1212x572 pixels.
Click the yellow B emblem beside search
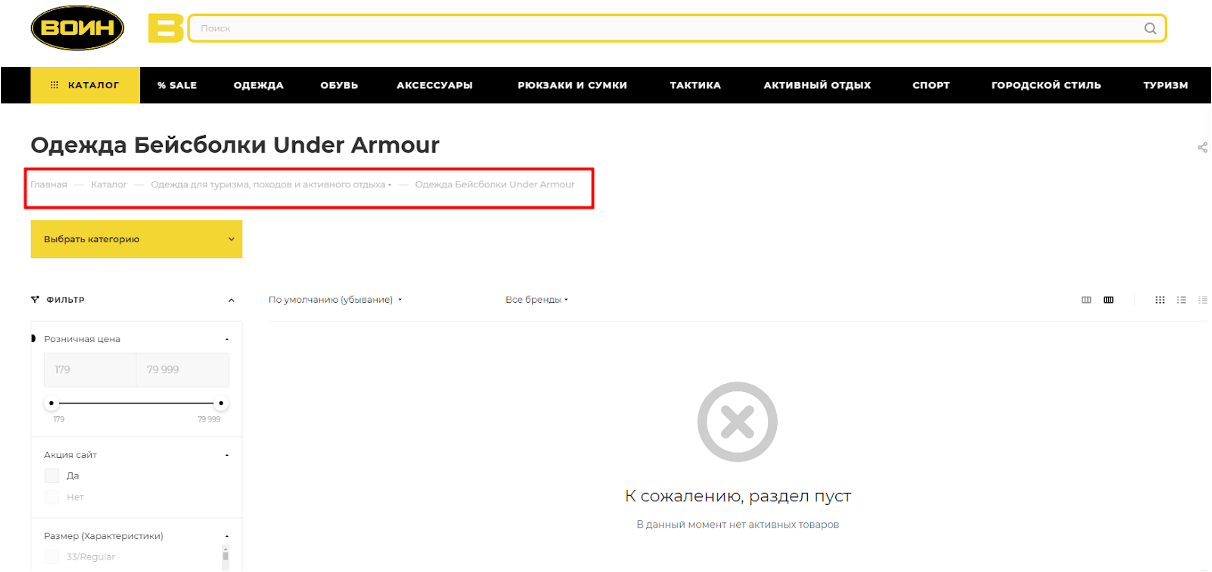pyautogui.click(x=165, y=28)
